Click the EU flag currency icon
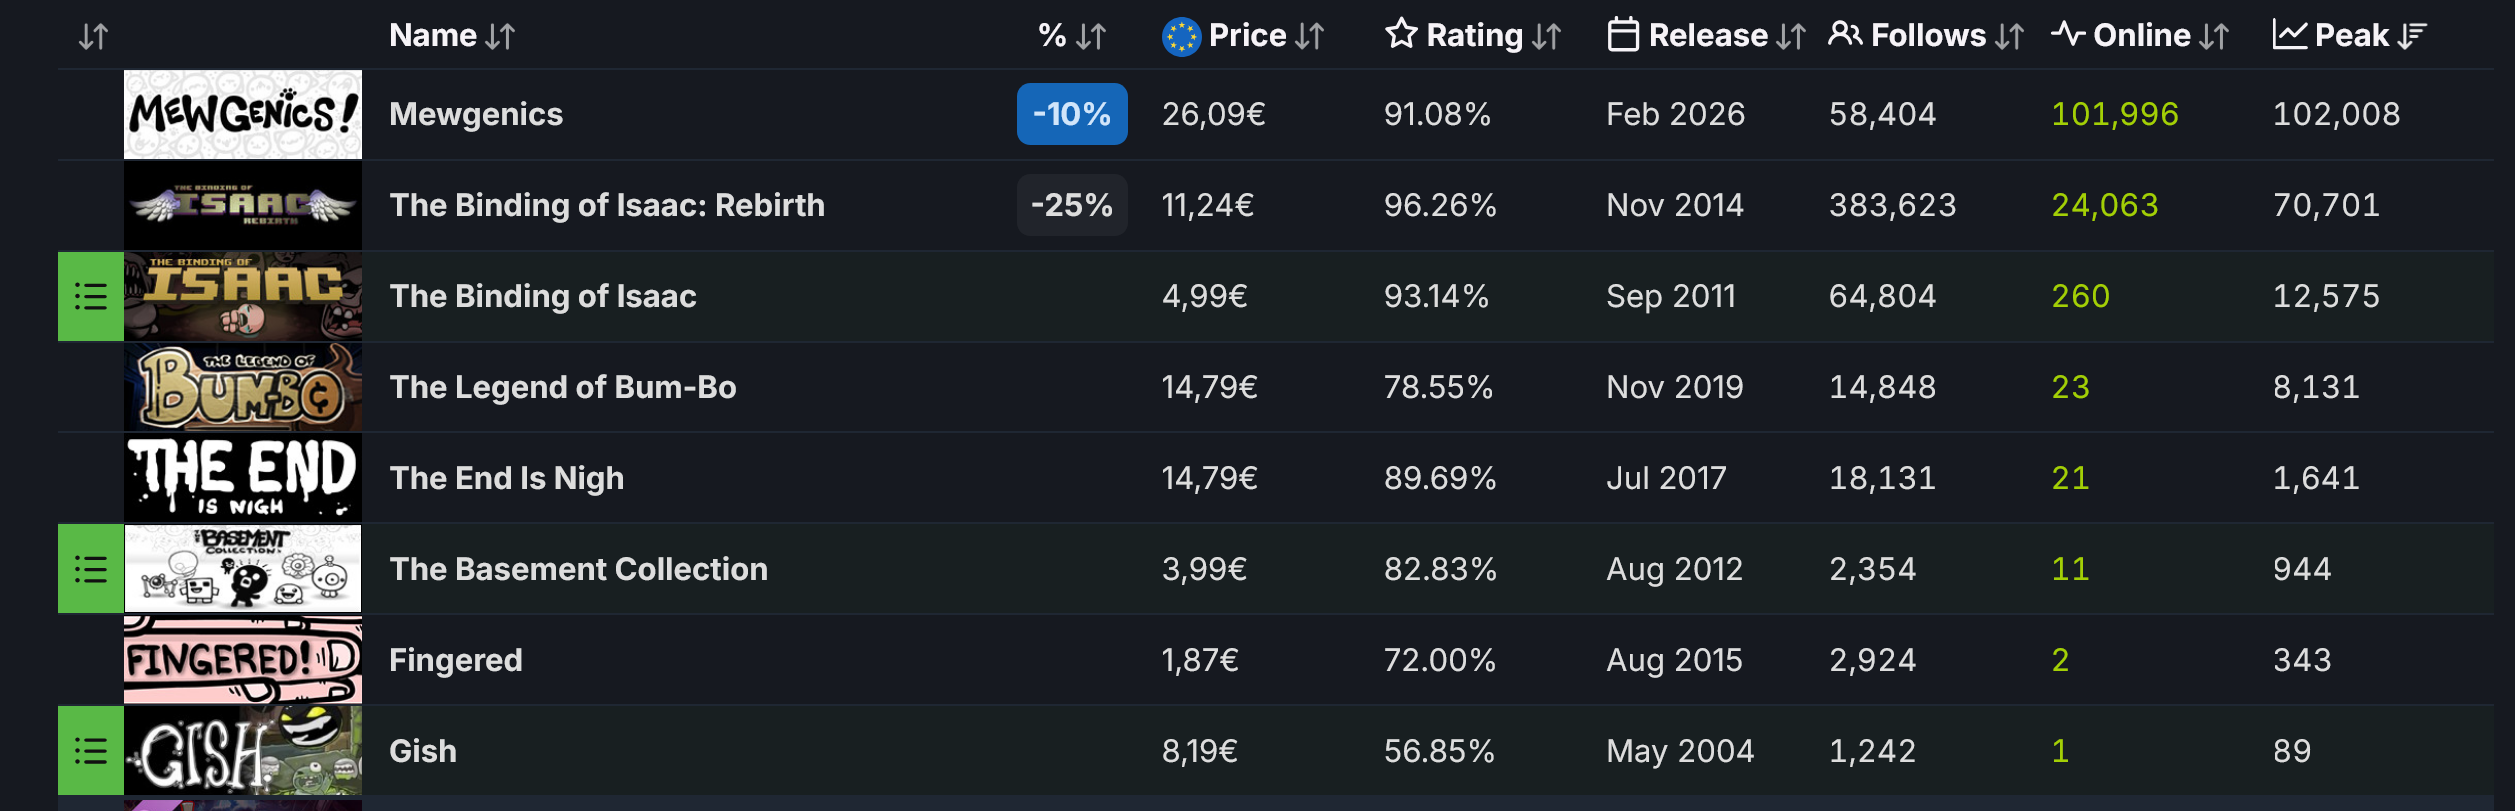 point(1181,37)
